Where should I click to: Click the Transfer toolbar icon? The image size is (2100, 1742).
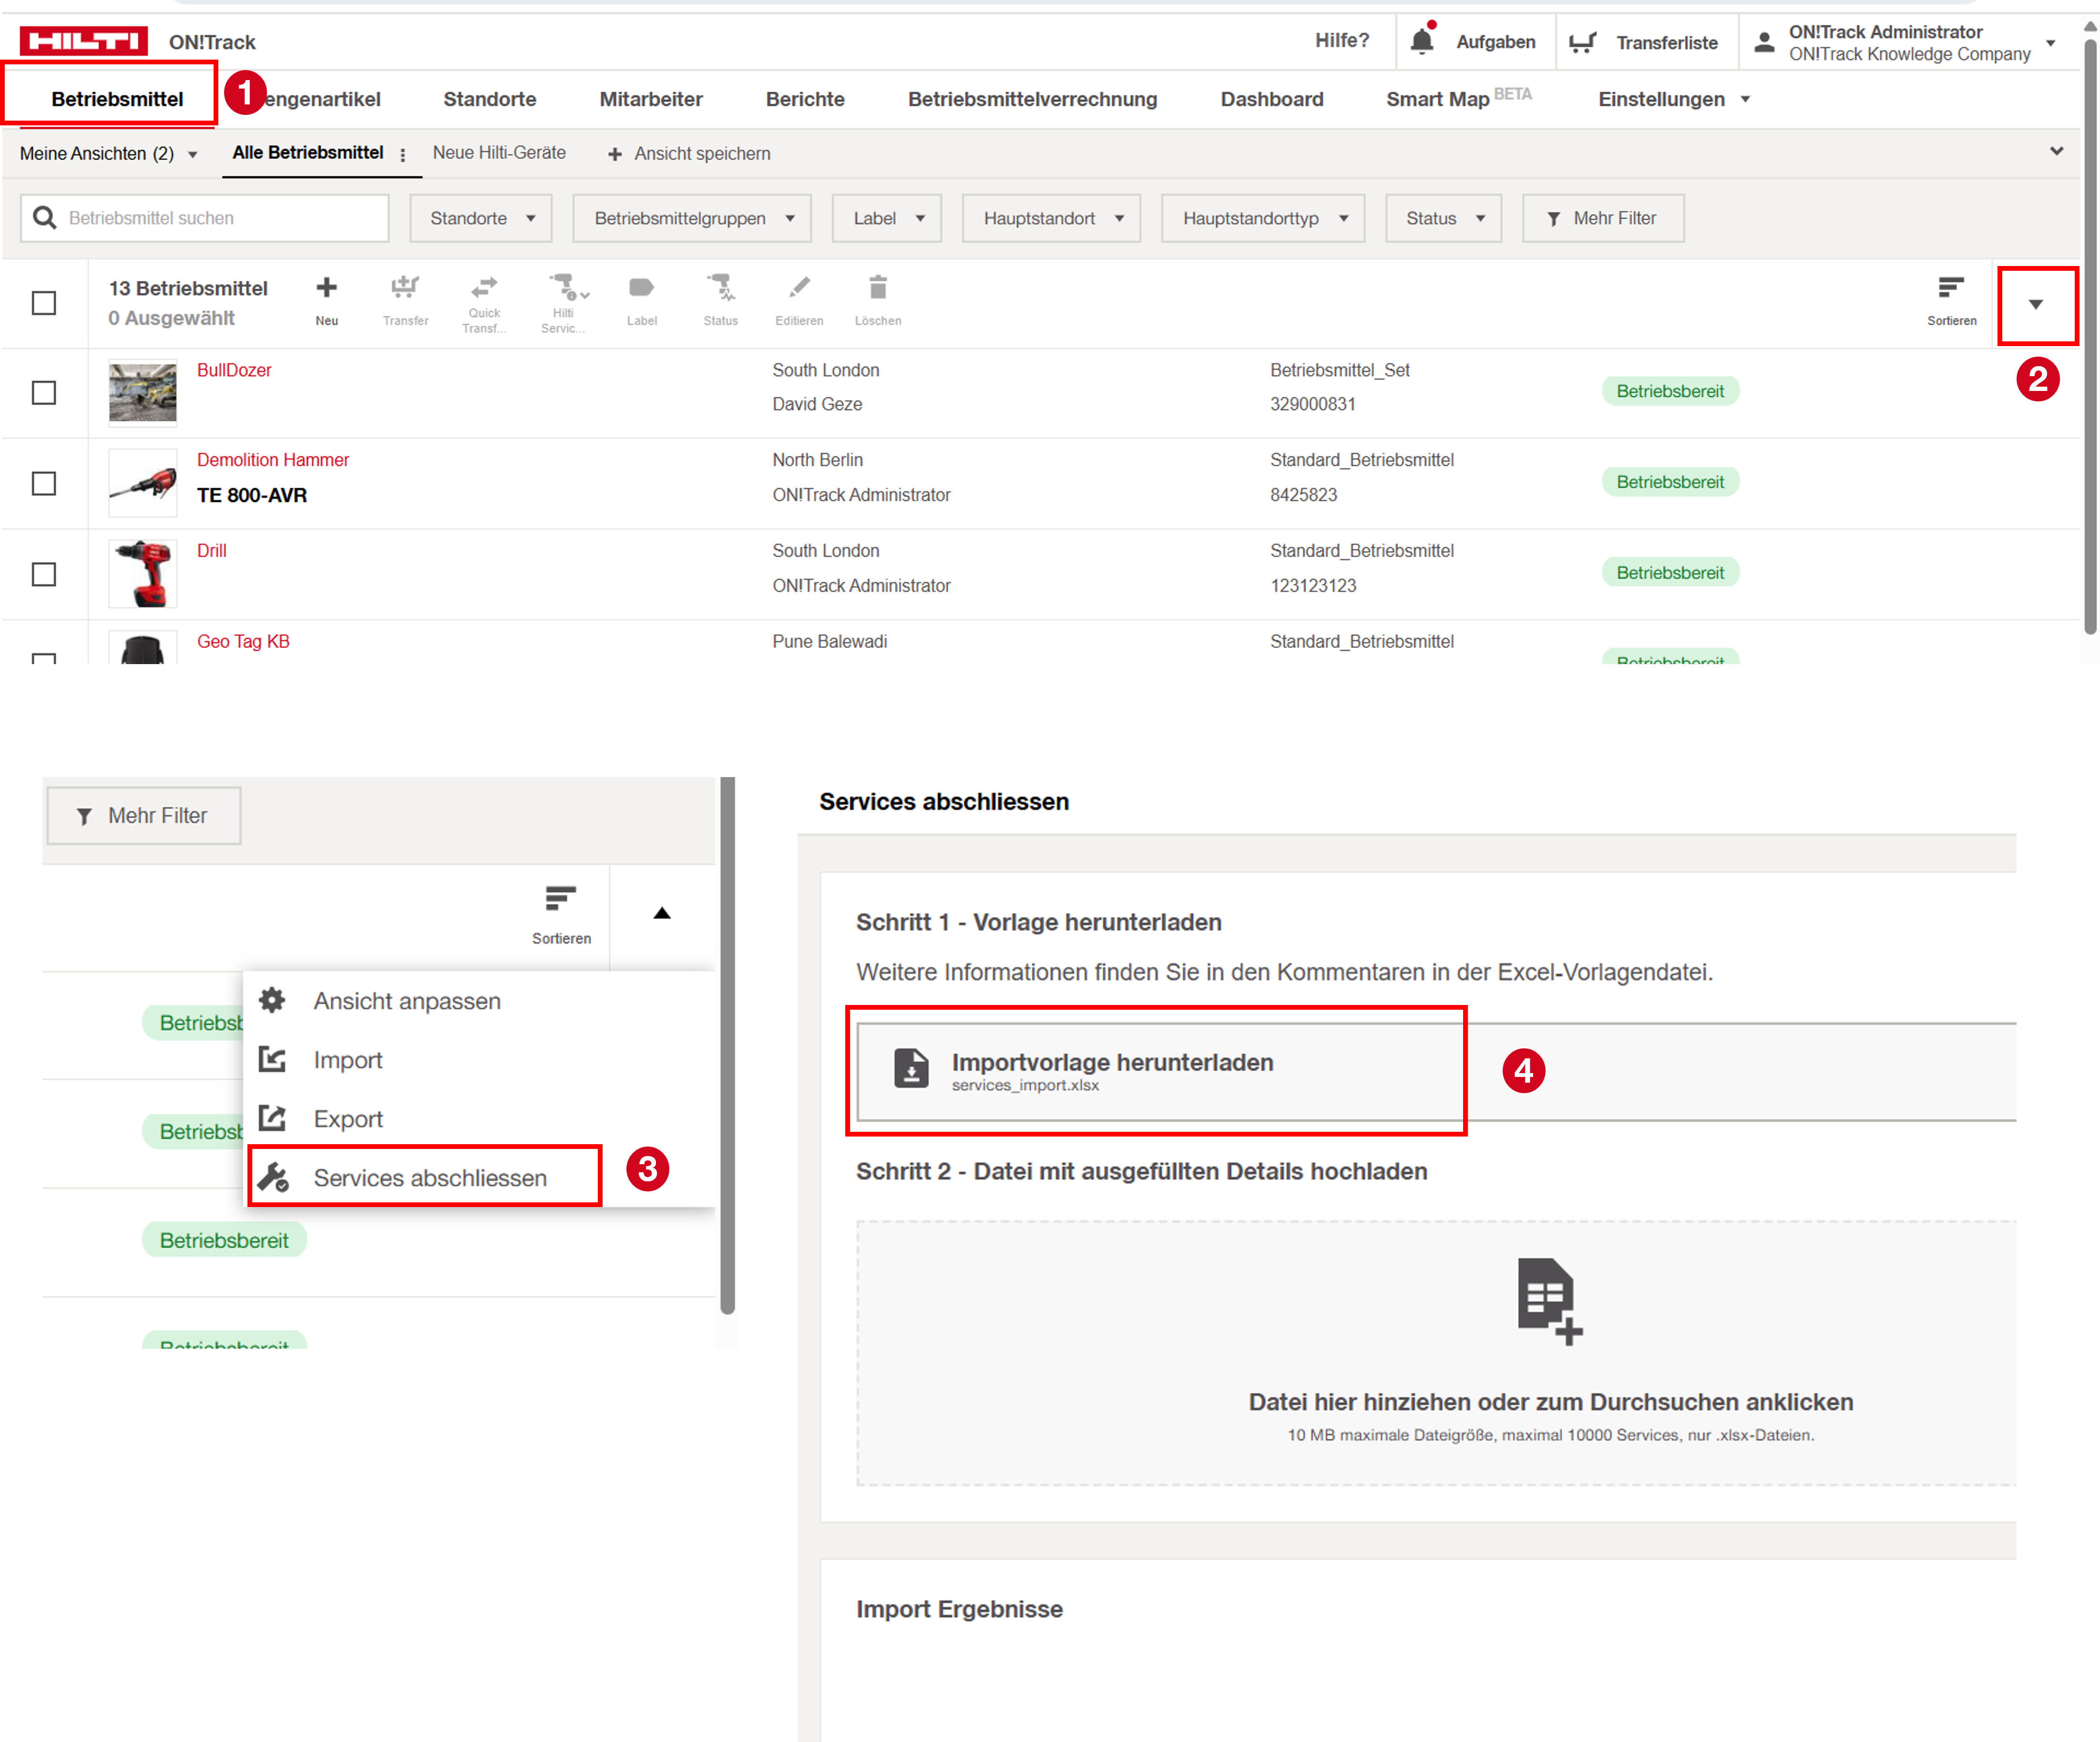click(x=405, y=289)
